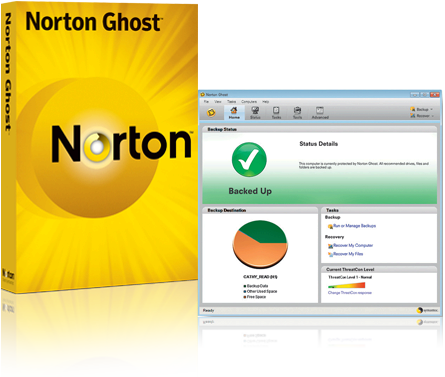Click the icon beside Run or Manage Backups
This screenshot has height=377, width=445.
pyautogui.click(x=330, y=227)
